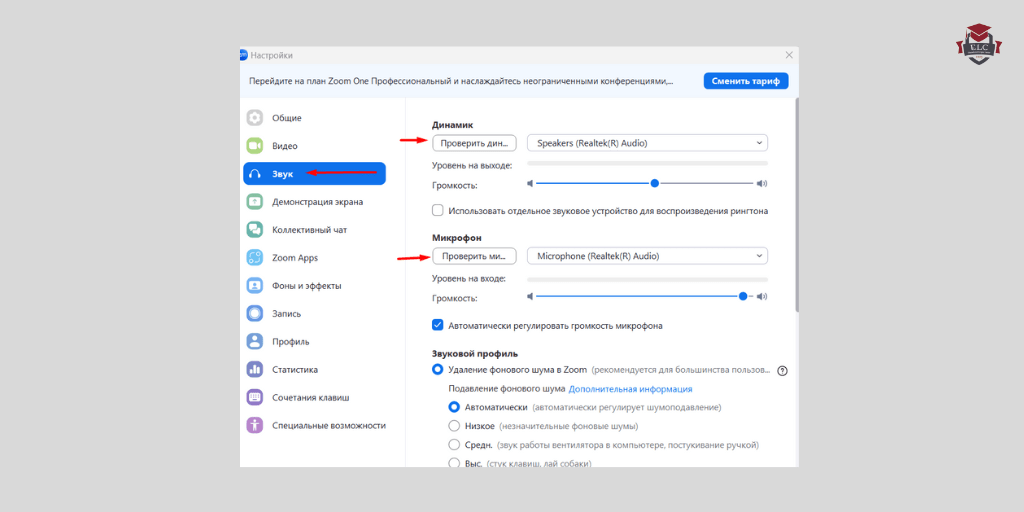The height and width of the screenshot is (512, 1024).
Task: Click the chat bubble icon for Коллективный чат
Action: tap(255, 230)
